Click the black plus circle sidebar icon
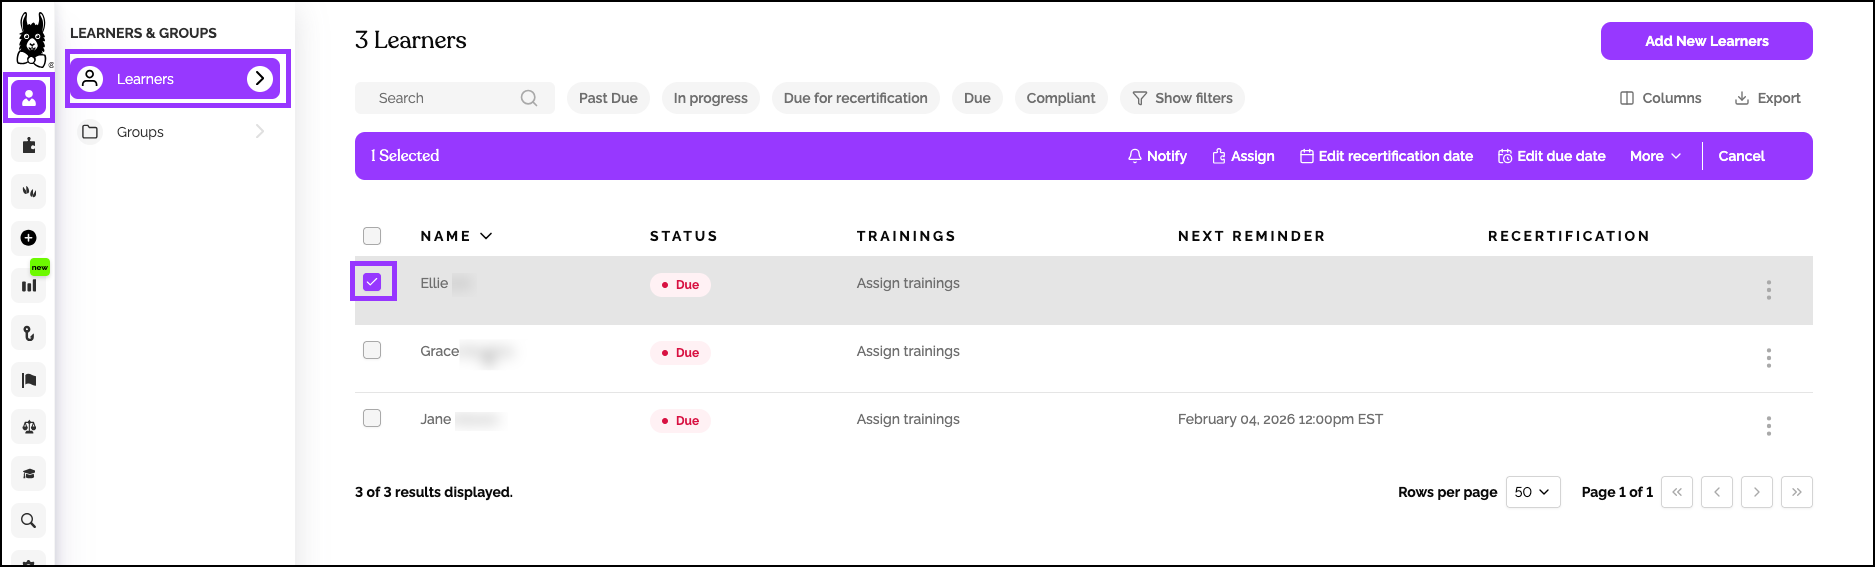The height and width of the screenshot is (567, 1875). tap(29, 238)
